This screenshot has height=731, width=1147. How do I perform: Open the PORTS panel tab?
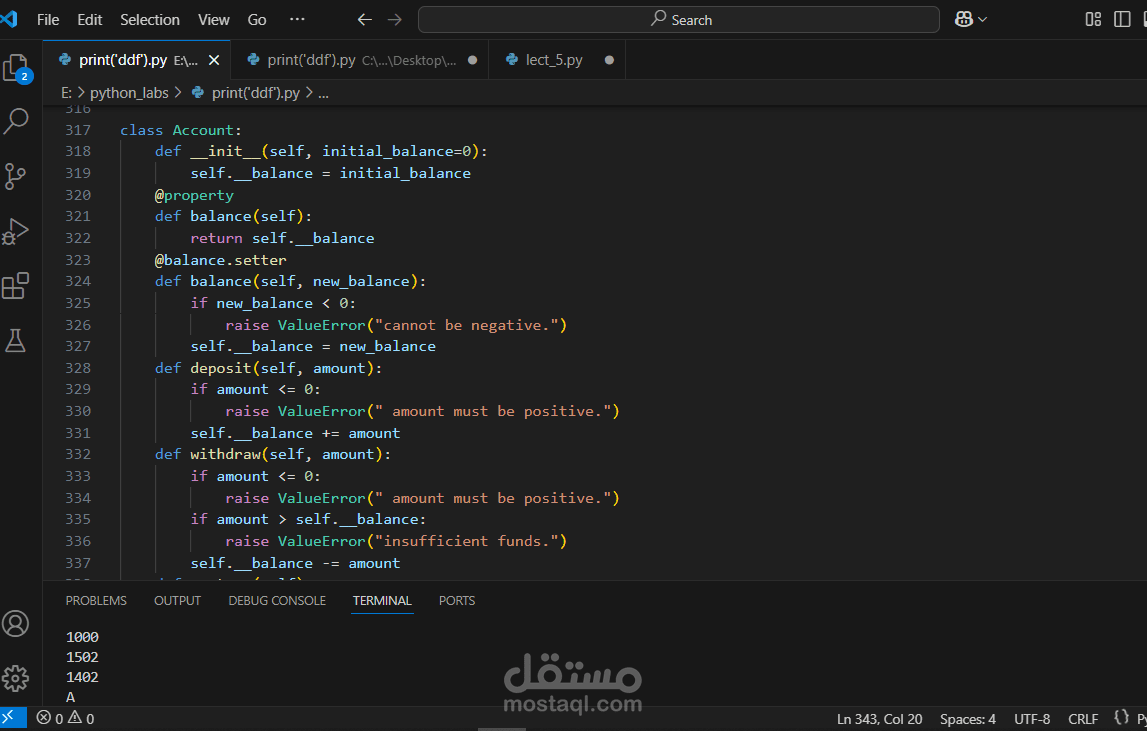(457, 601)
